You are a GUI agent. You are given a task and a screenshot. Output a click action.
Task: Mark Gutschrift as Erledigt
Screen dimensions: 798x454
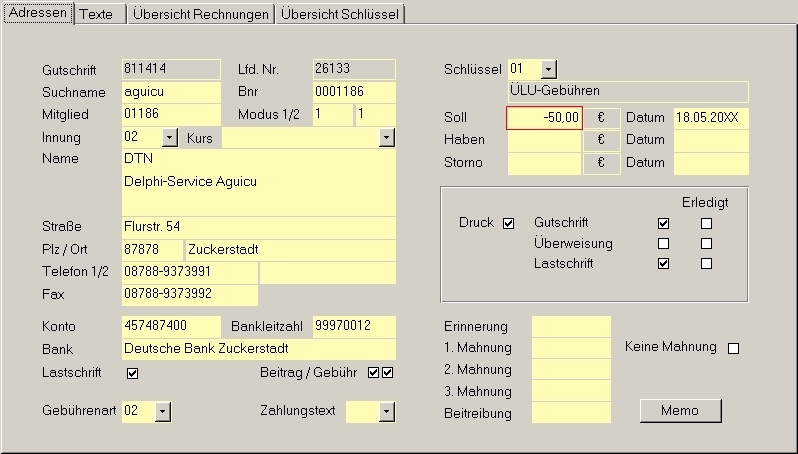pyautogui.click(x=706, y=222)
